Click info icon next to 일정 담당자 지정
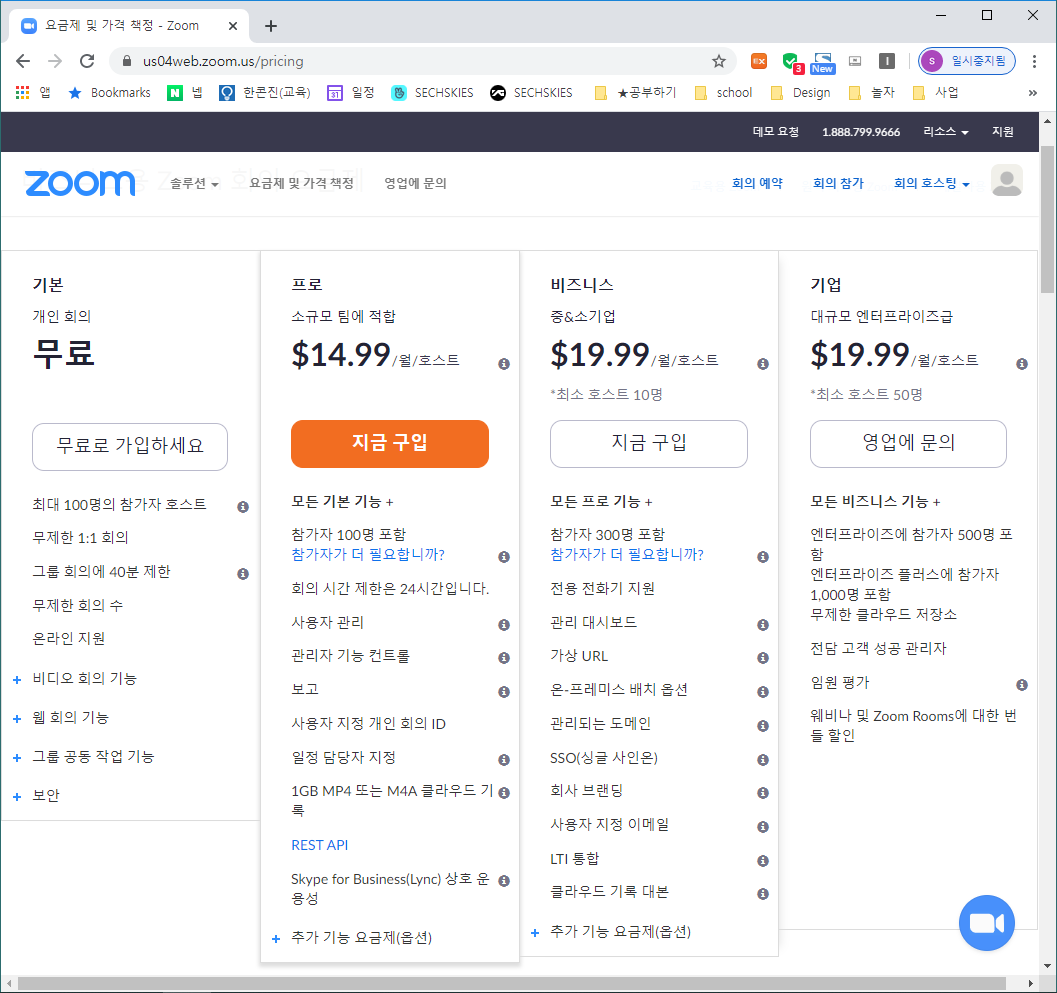This screenshot has height=993, width=1057. 504,760
